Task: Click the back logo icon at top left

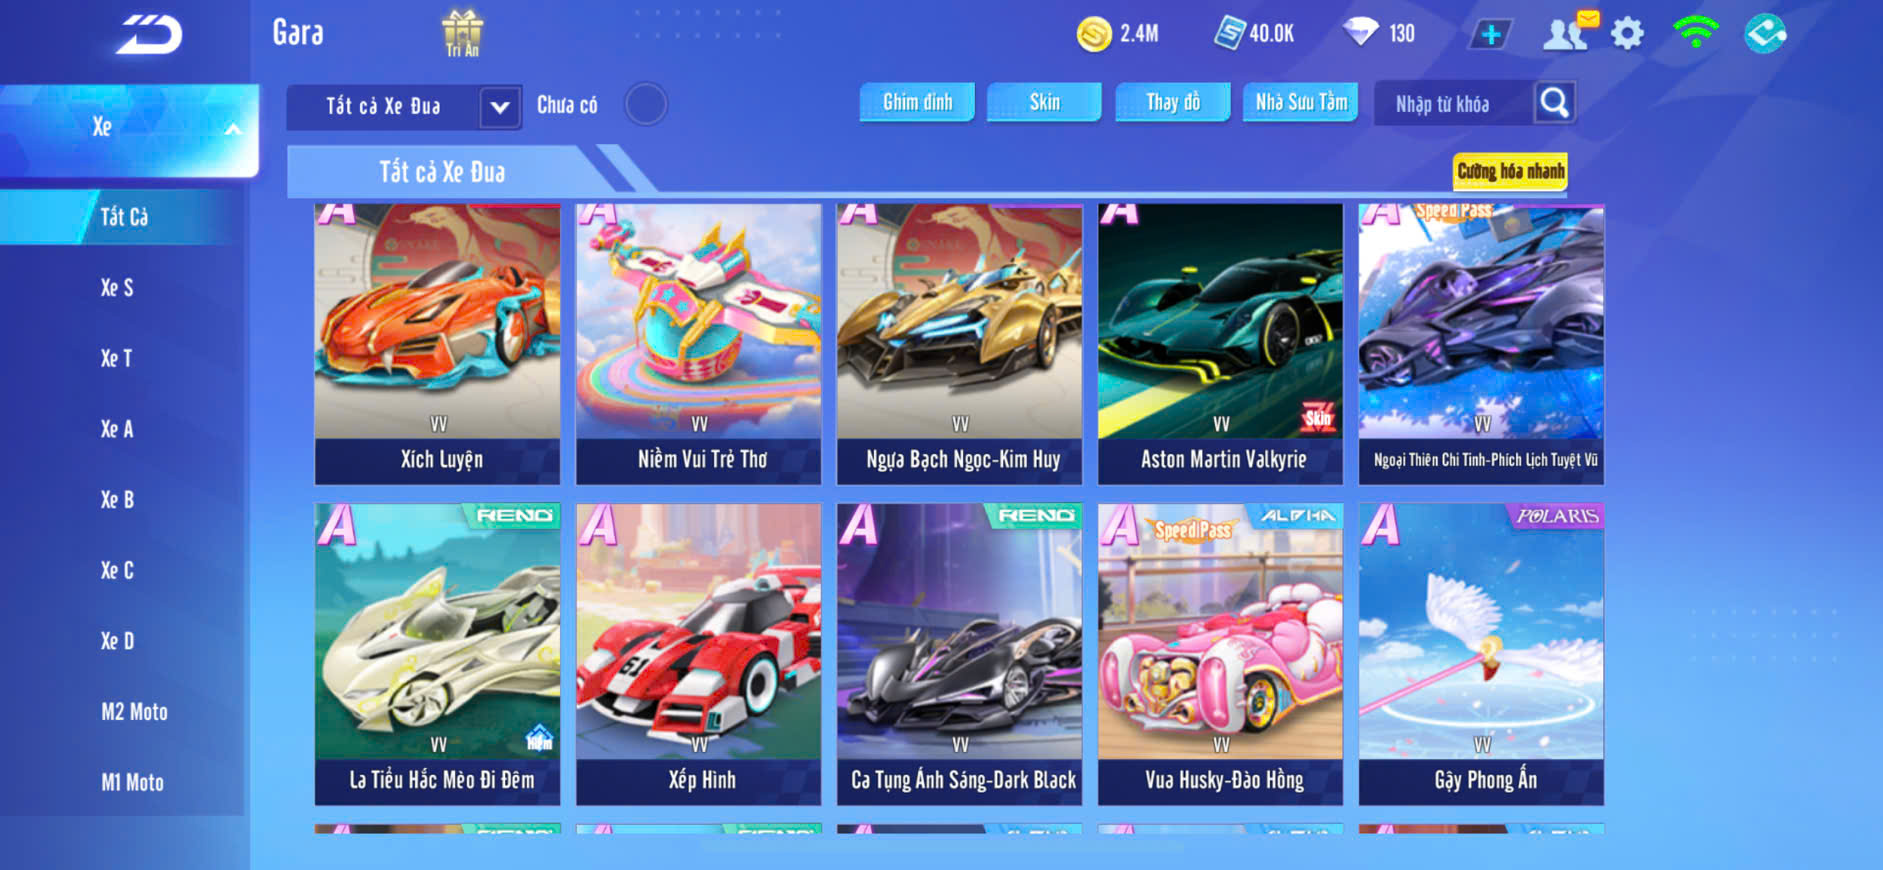Action: [150, 35]
